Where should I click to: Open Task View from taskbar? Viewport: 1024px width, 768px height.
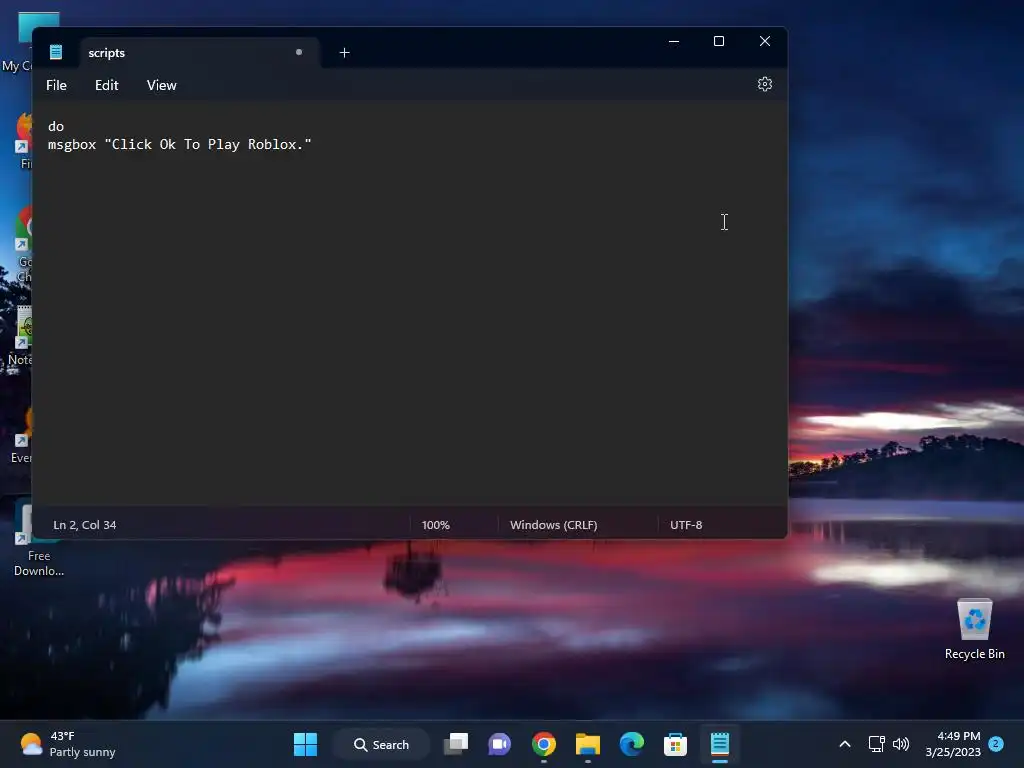click(x=456, y=744)
